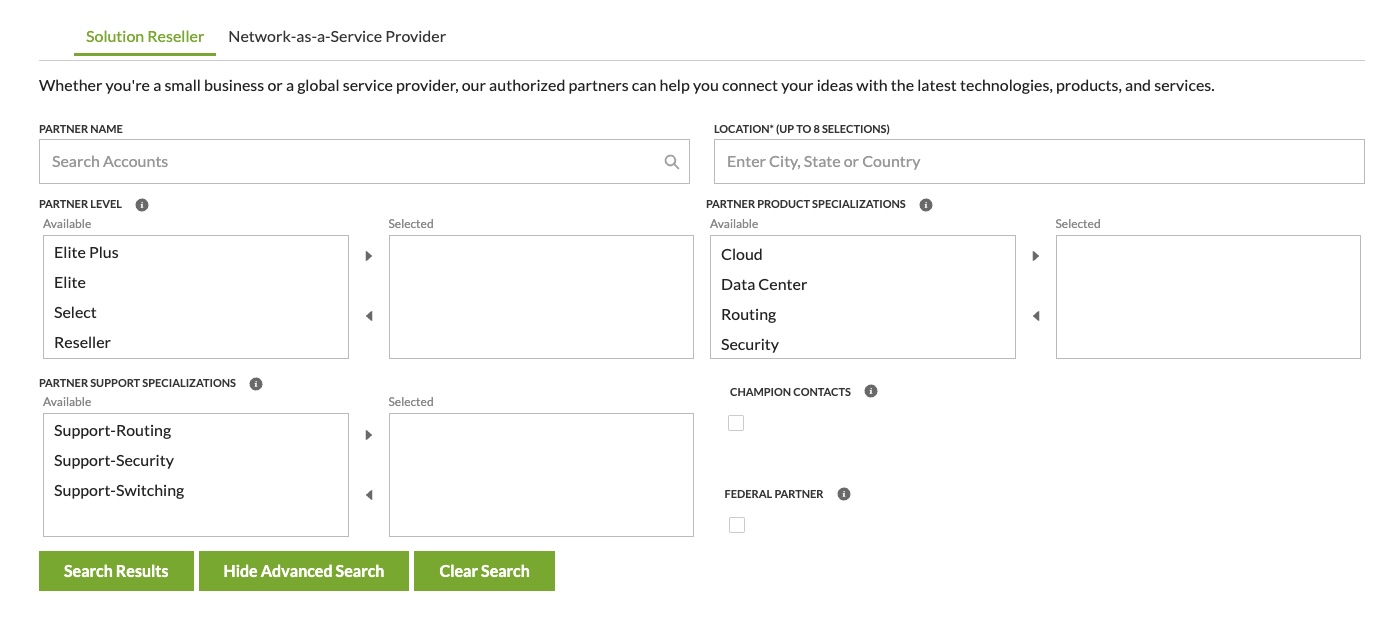Click the Federal Partner info icon

click(844, 494)
